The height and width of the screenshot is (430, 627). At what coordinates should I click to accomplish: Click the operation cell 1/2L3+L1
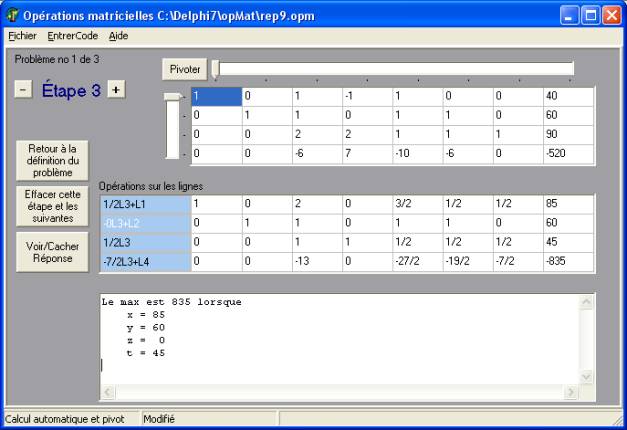146,204
